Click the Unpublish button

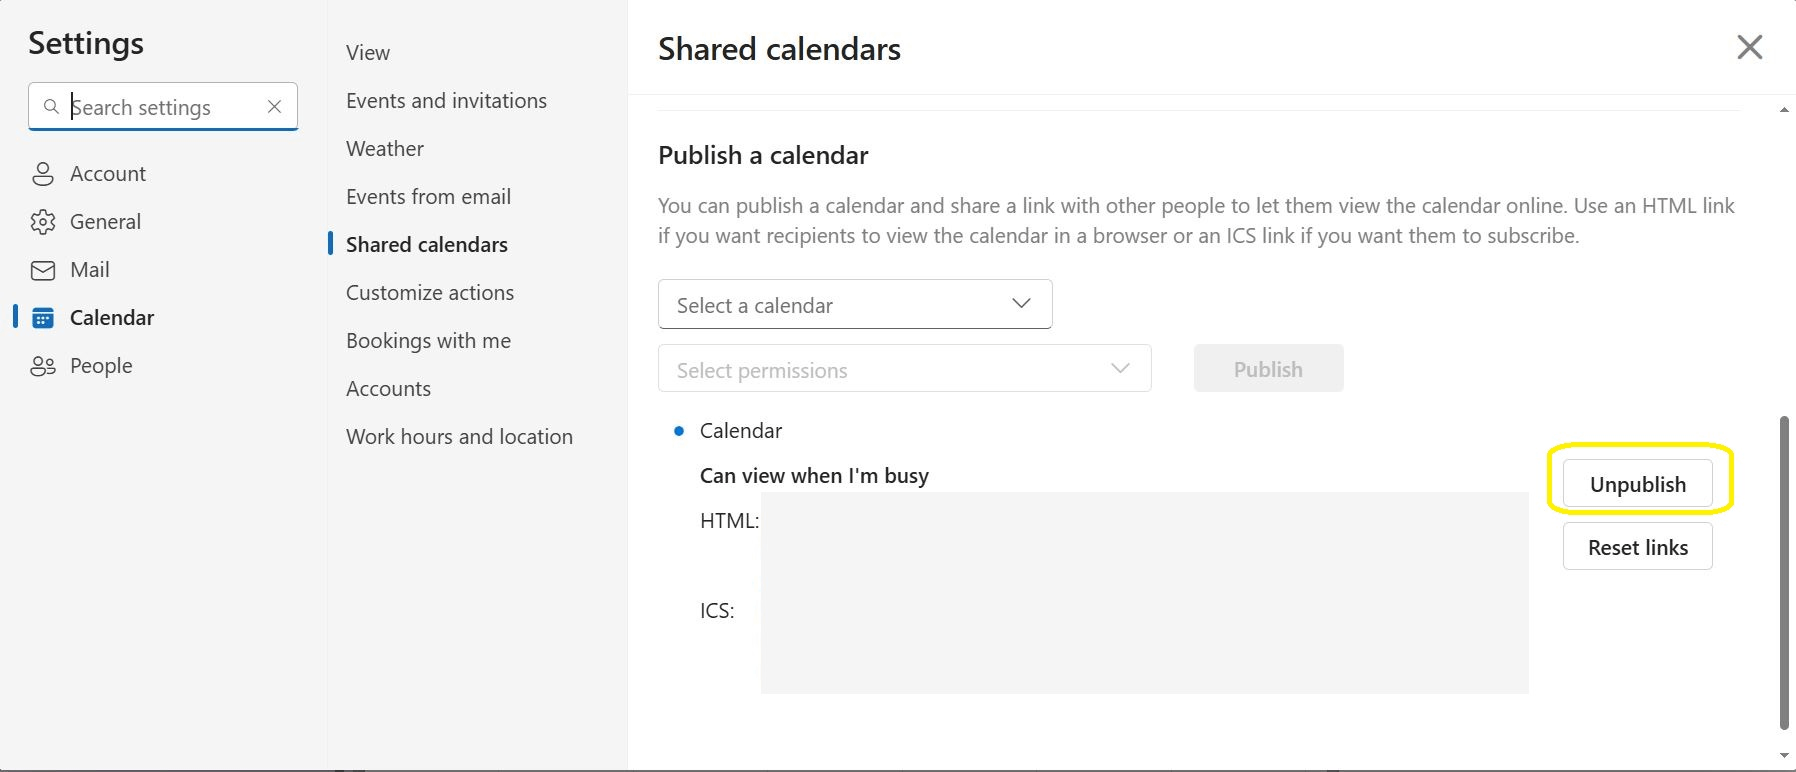[1637, 485]
